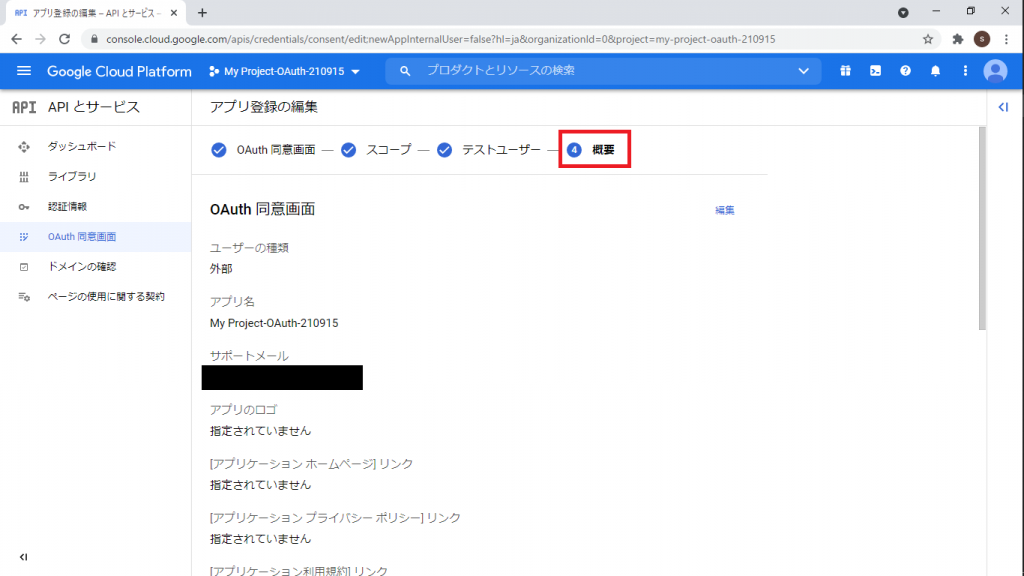This screenshot has width=1024, height=576.
Task: Open the My Project-OAuth-210915 project selector
Action: coord(283,71)
